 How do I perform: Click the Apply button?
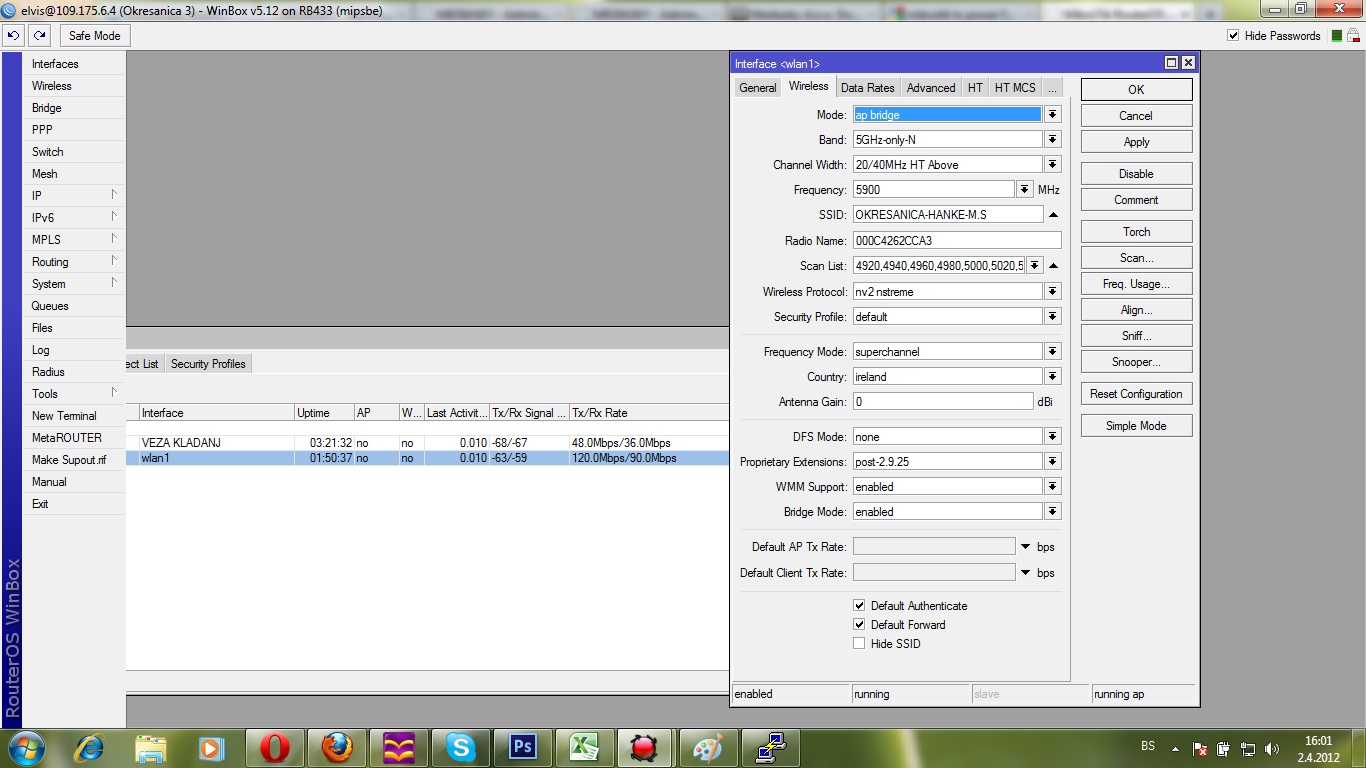(1136, 142)
